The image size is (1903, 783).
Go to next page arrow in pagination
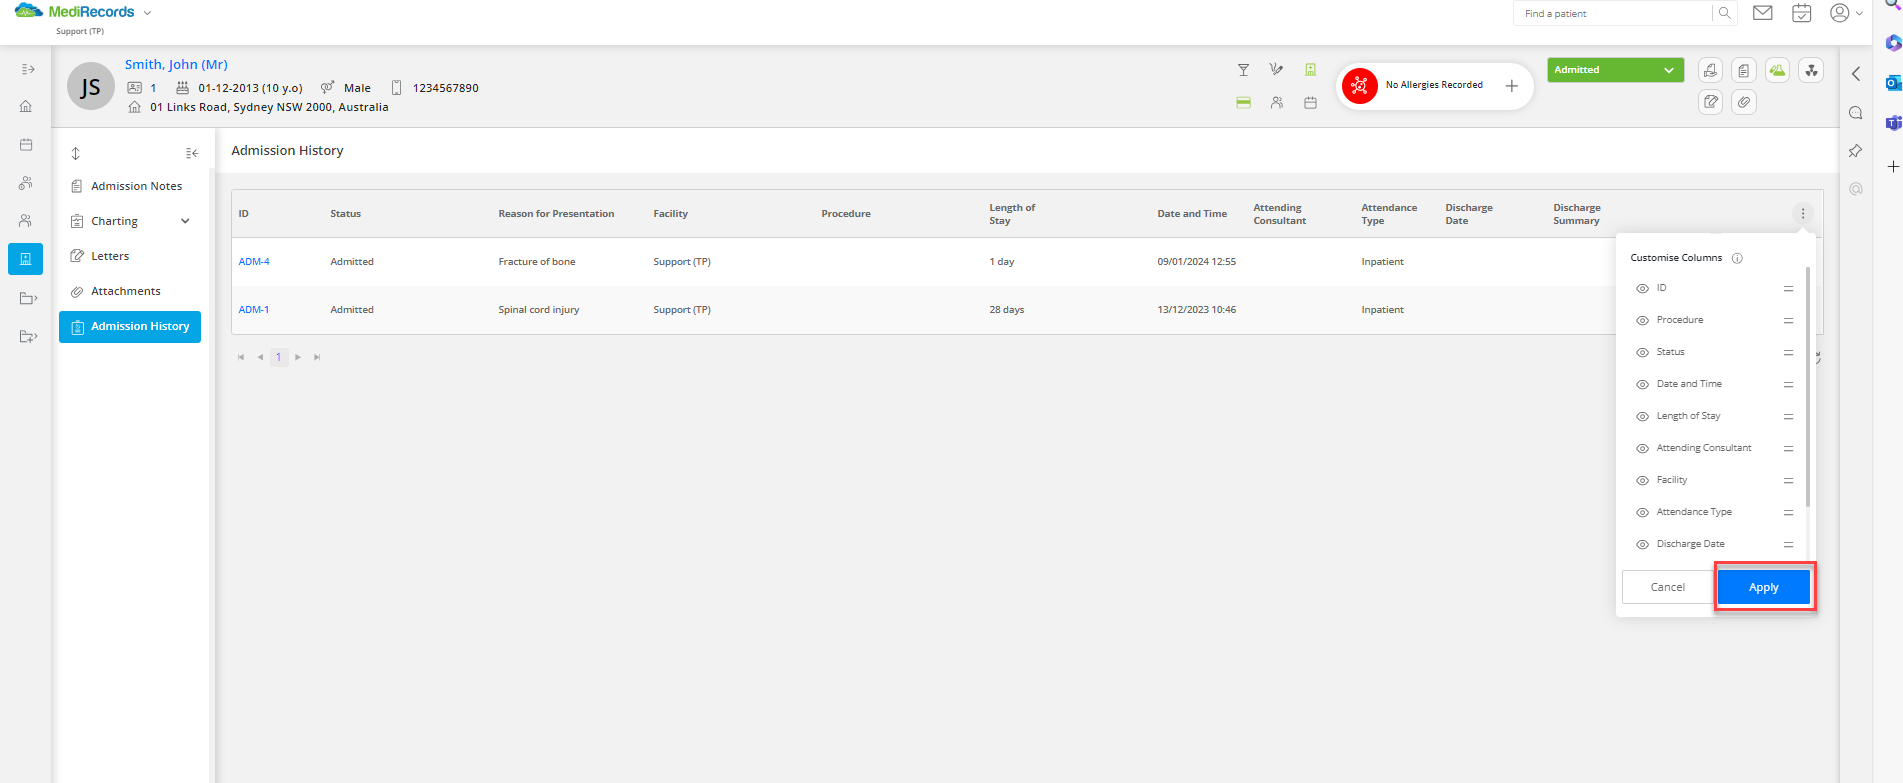coord(298,357)
